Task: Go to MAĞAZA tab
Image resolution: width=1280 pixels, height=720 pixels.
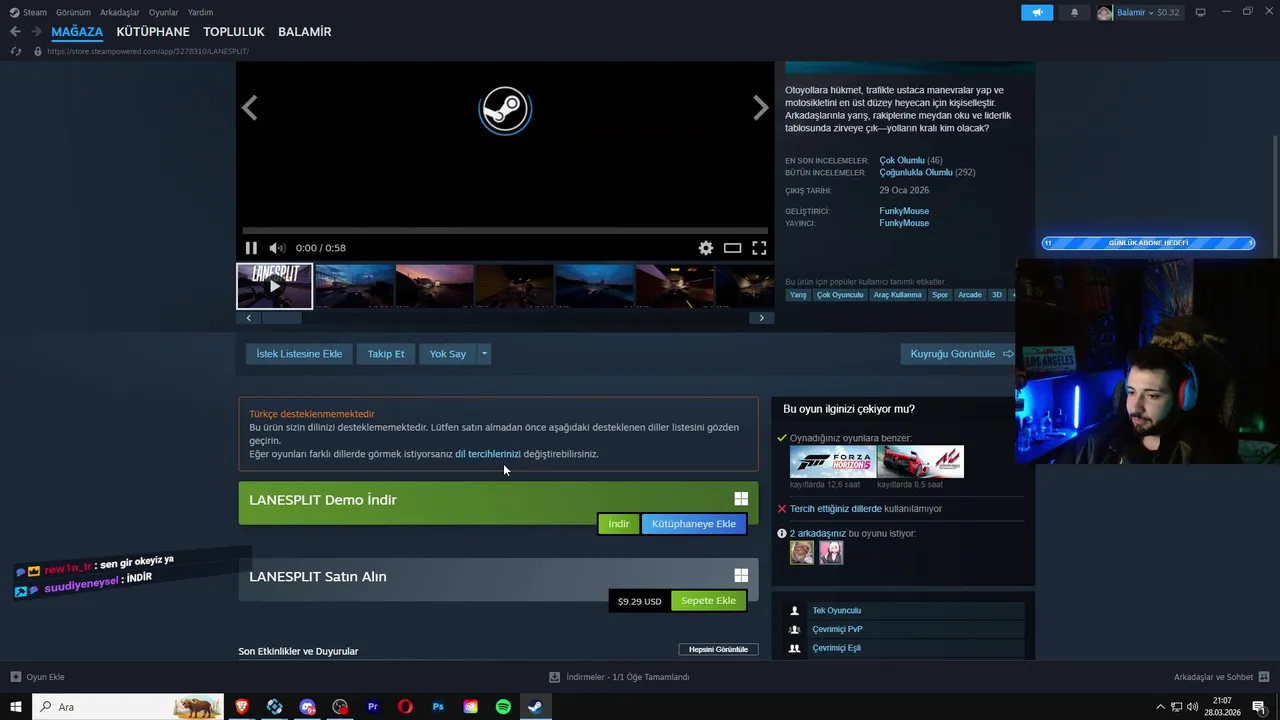Action: point(77,32)
